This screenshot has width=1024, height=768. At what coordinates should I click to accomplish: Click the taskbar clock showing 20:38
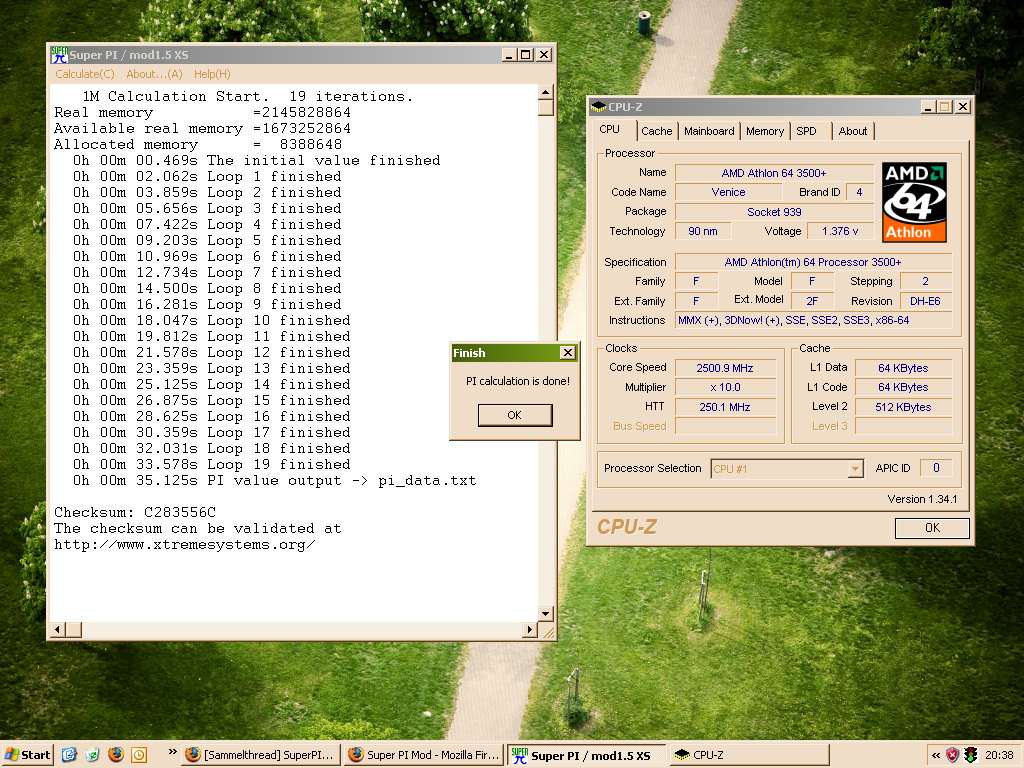point(999,756)
